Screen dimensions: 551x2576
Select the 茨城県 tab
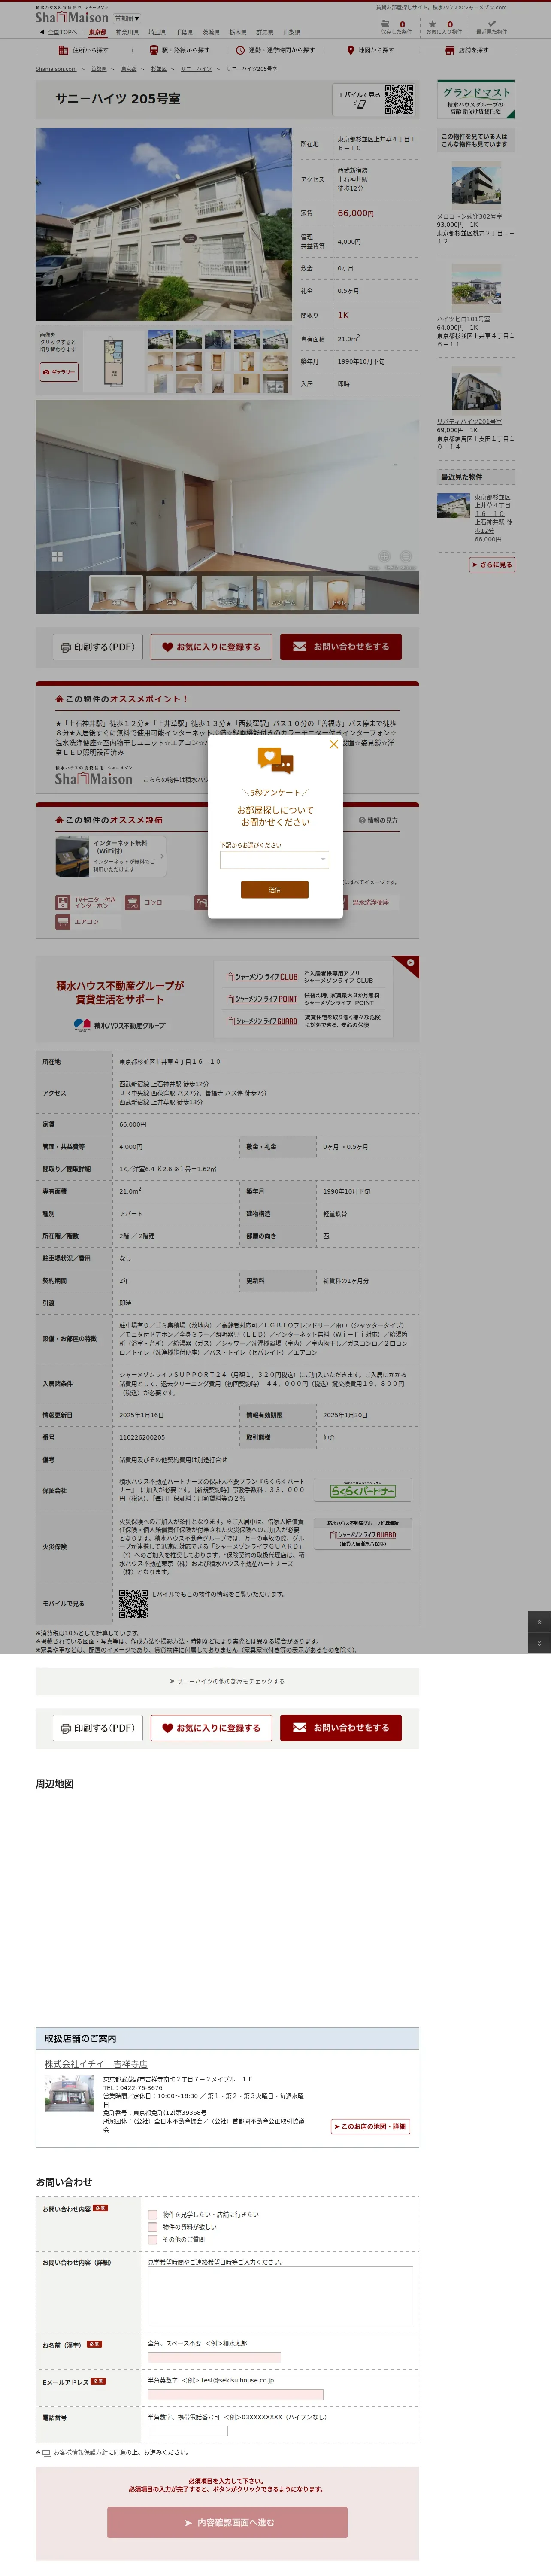coord(211,32)
